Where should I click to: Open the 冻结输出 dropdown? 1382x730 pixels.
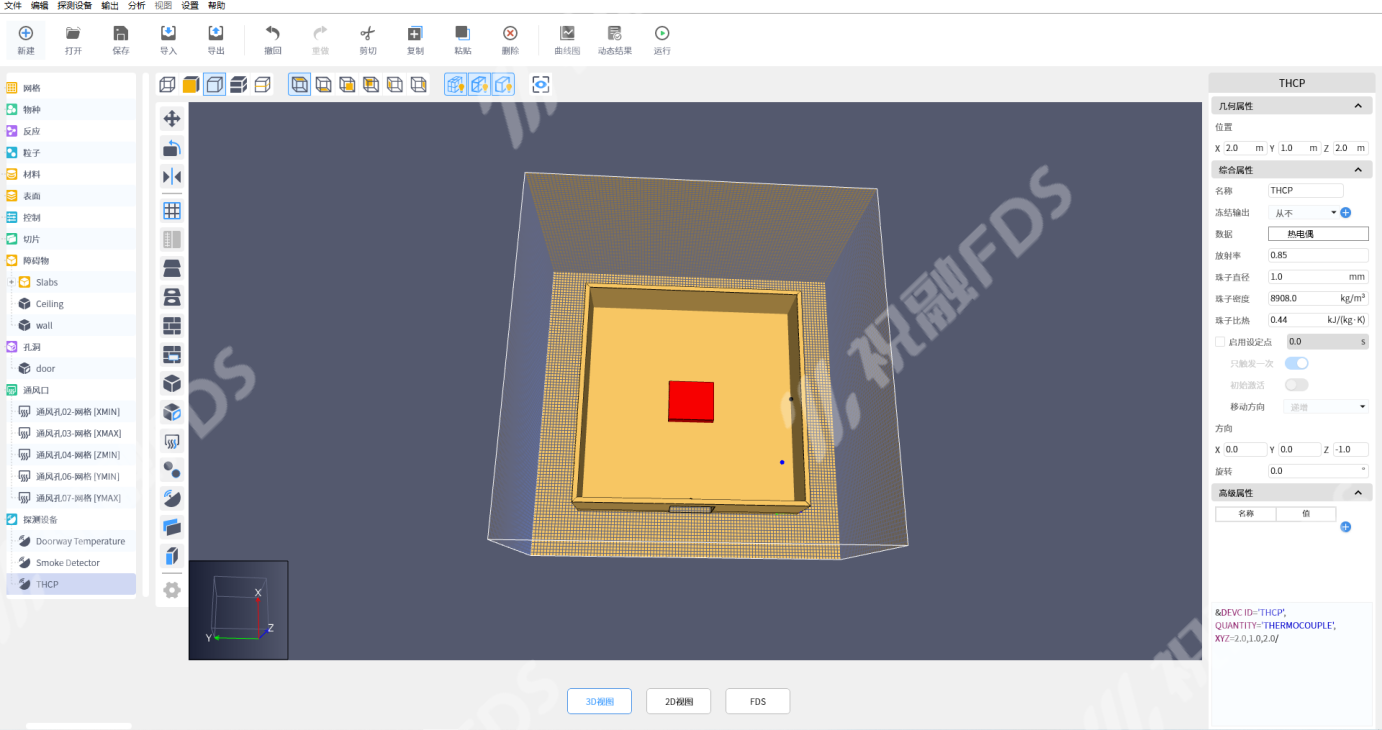coord(1304,213)
